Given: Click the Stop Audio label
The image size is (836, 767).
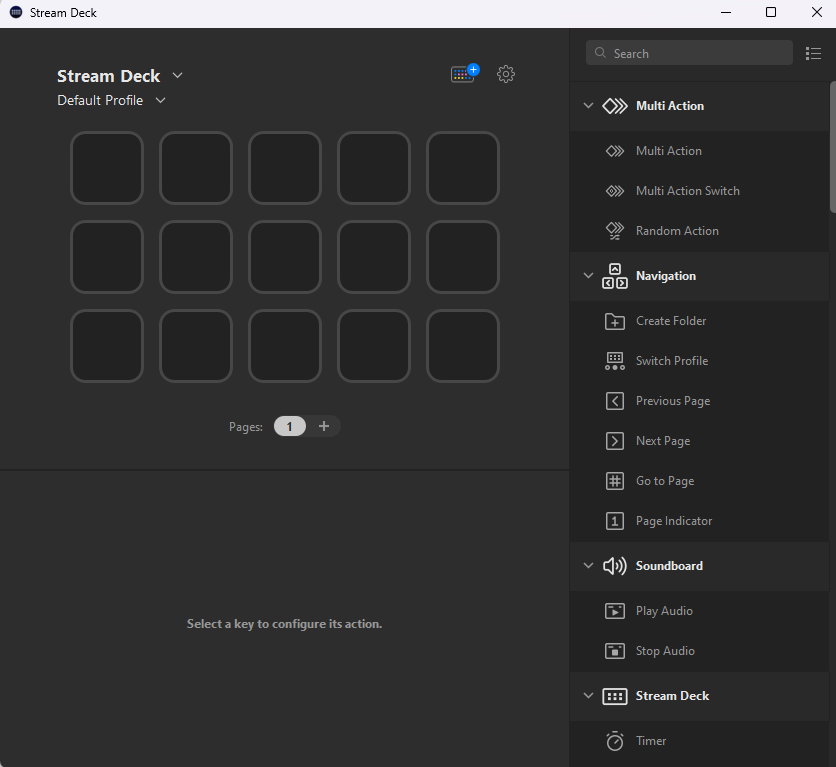Looking at the screenshot, I should [x=665, y=651].
